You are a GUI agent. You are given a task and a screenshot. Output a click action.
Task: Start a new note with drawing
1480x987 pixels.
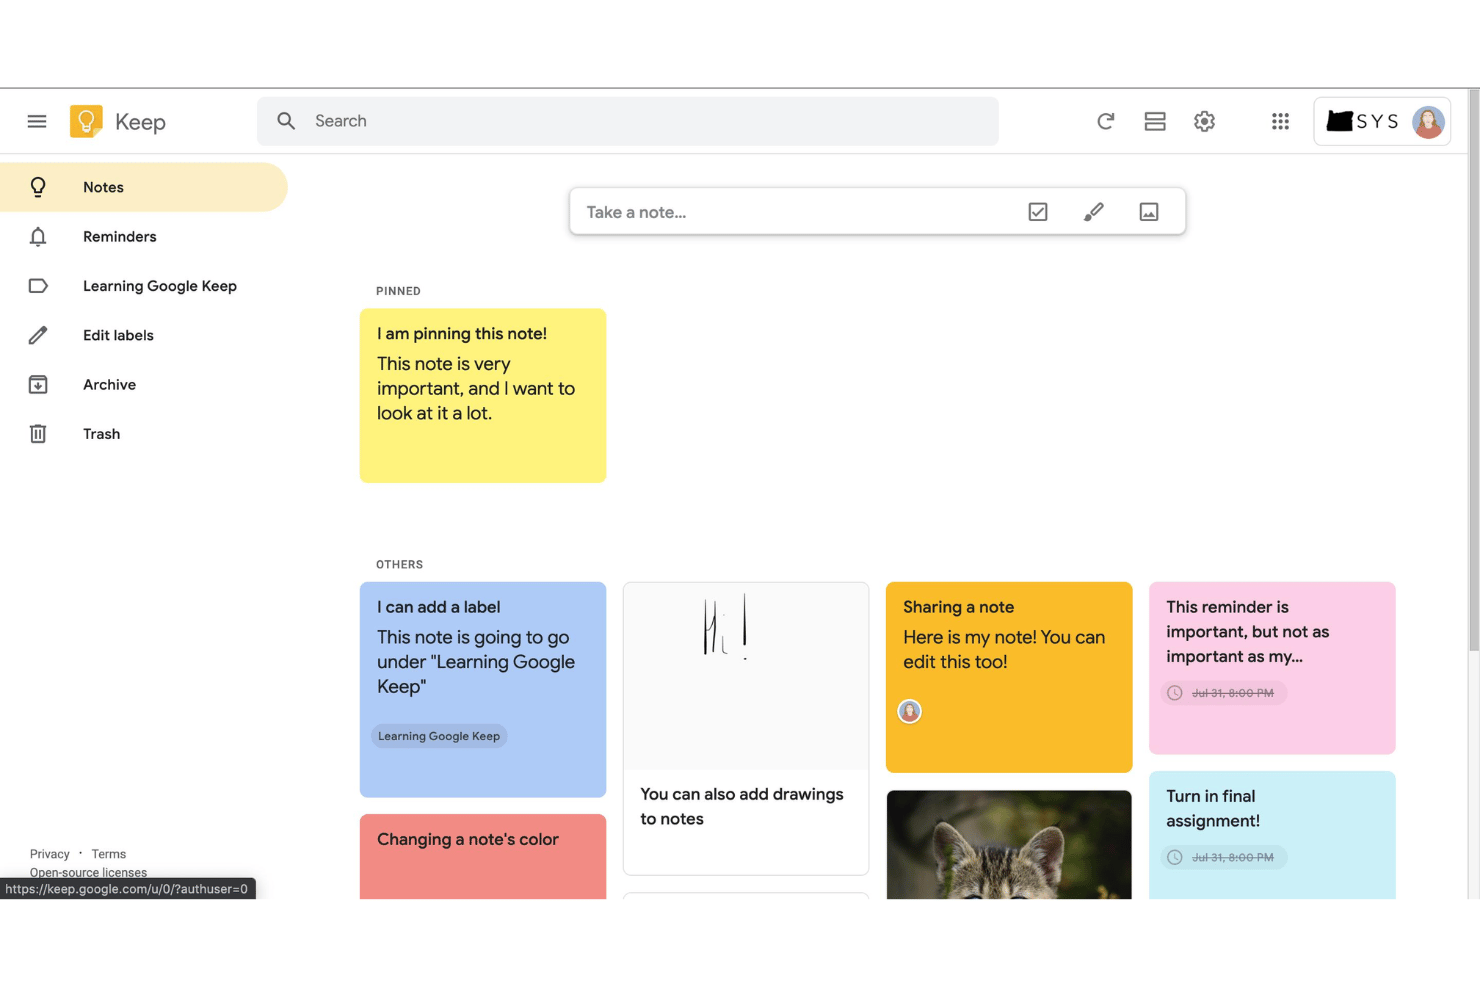1093,212
